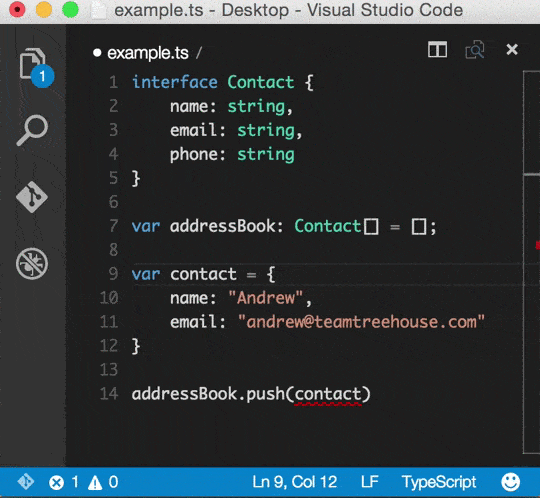The width and height of the screenshot is (540, 498).
Task: Open the preview/changes icon in the editor toolbar
Action: [x=475, y=50]
